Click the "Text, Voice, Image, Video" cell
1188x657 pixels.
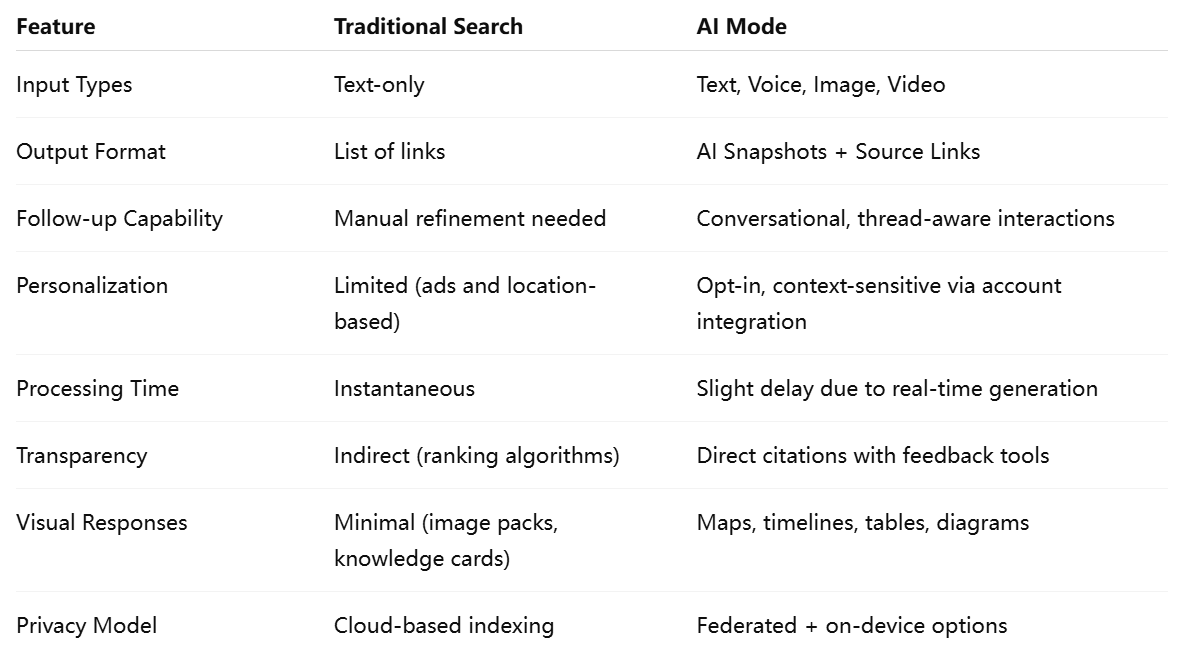tap(820, 85)
